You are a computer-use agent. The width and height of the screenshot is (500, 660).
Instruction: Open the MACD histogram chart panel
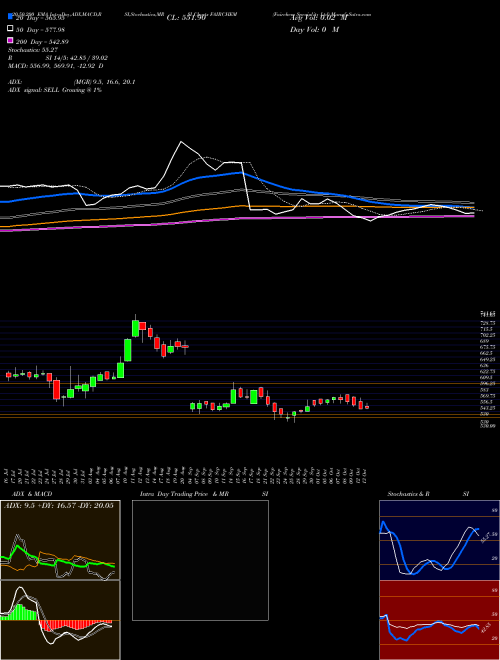60,620
